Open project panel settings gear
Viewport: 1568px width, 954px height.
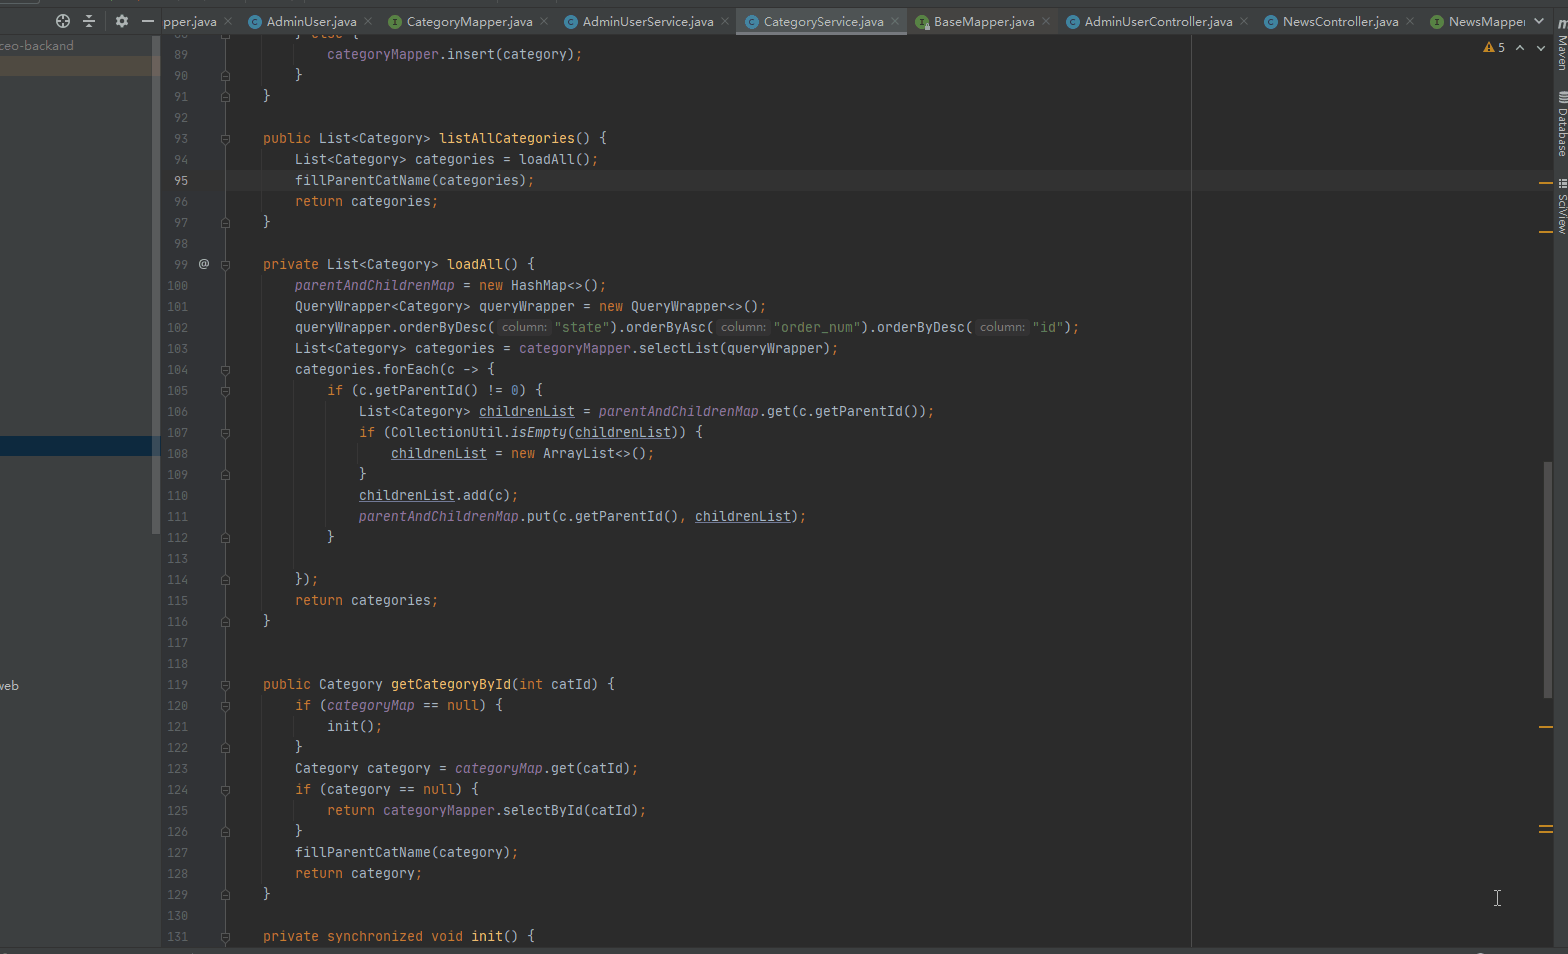pos(122,21)
